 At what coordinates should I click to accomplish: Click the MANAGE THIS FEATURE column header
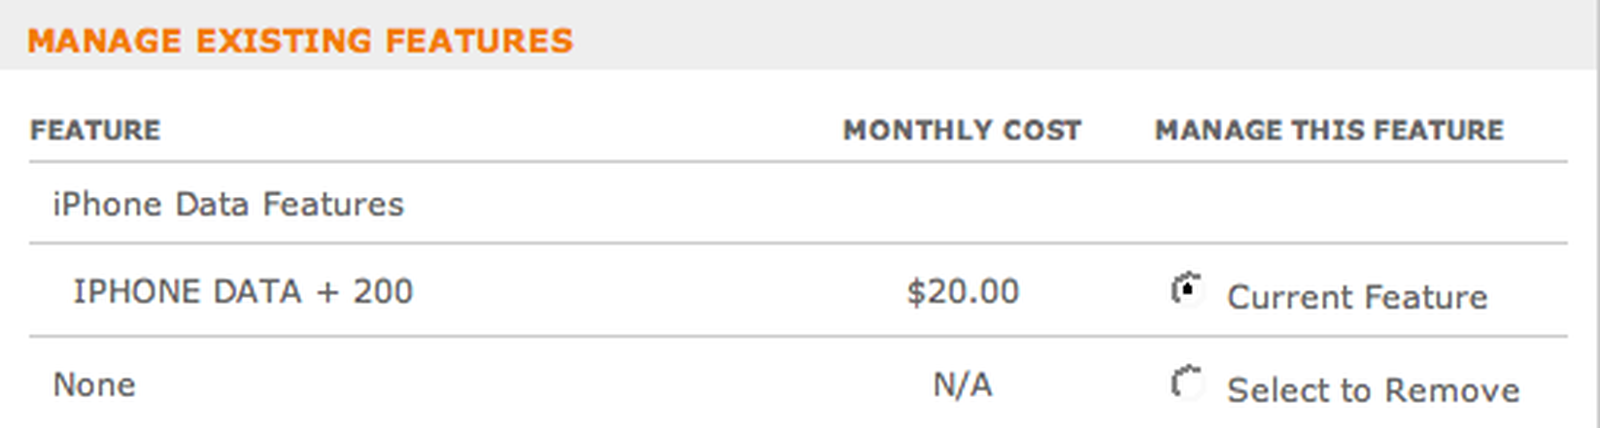pyautogui.click(x=1329, y=130)
